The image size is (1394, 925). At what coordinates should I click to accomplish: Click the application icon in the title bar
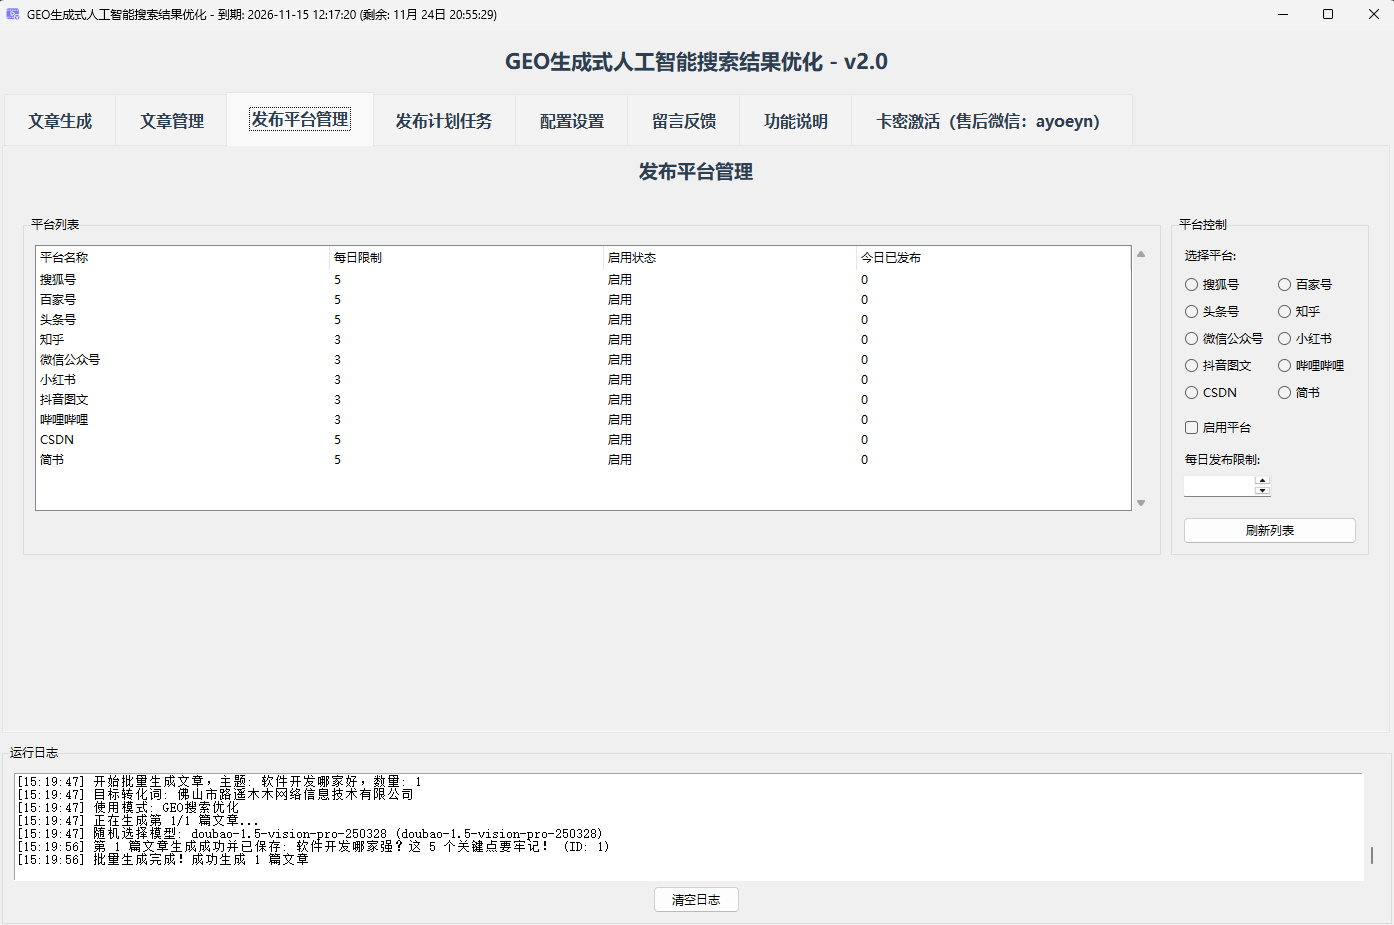coord(14,14)
